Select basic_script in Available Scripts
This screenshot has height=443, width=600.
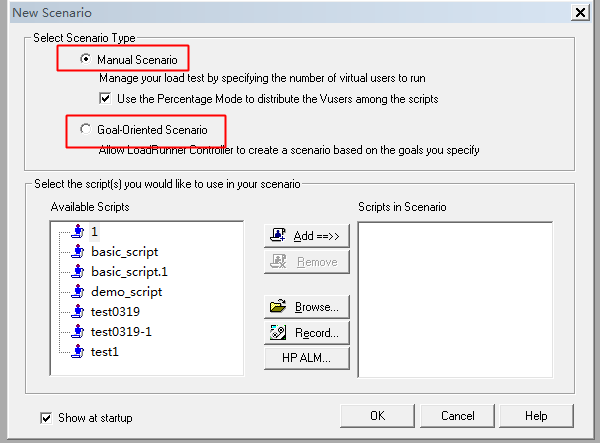coord(124,252)
